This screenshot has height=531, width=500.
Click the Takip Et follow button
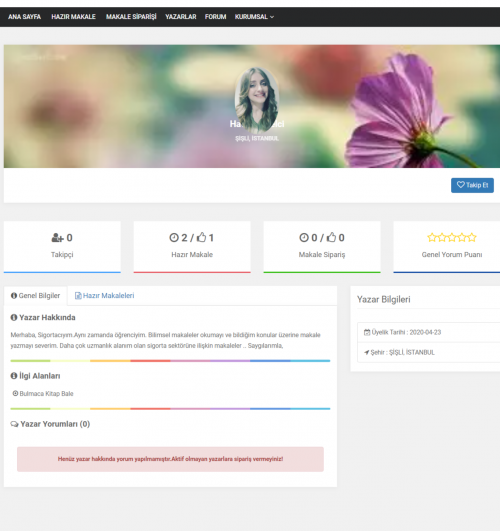click(x=472, y=185)
